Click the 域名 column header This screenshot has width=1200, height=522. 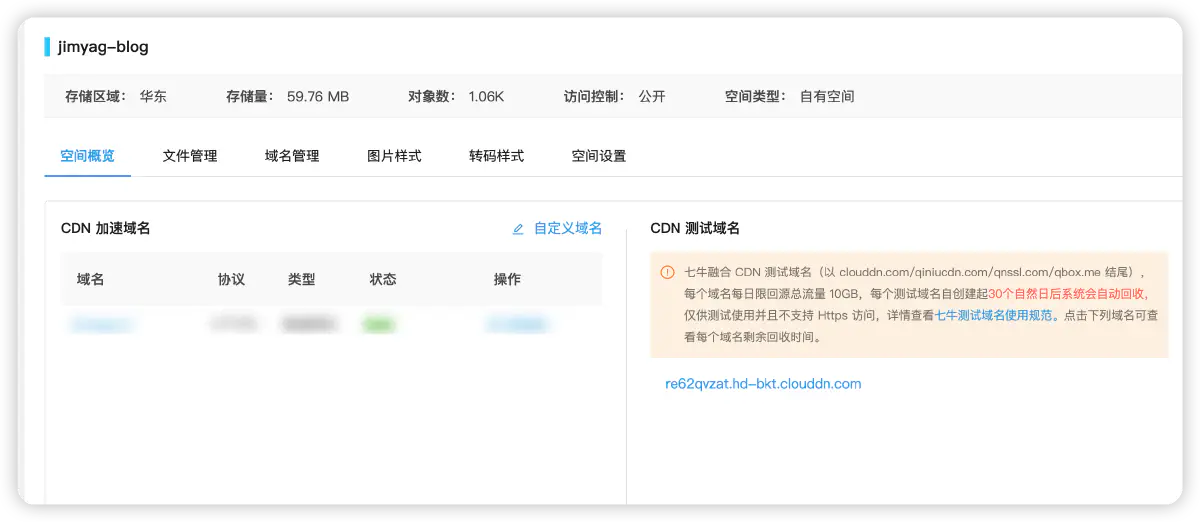[90, 279]
